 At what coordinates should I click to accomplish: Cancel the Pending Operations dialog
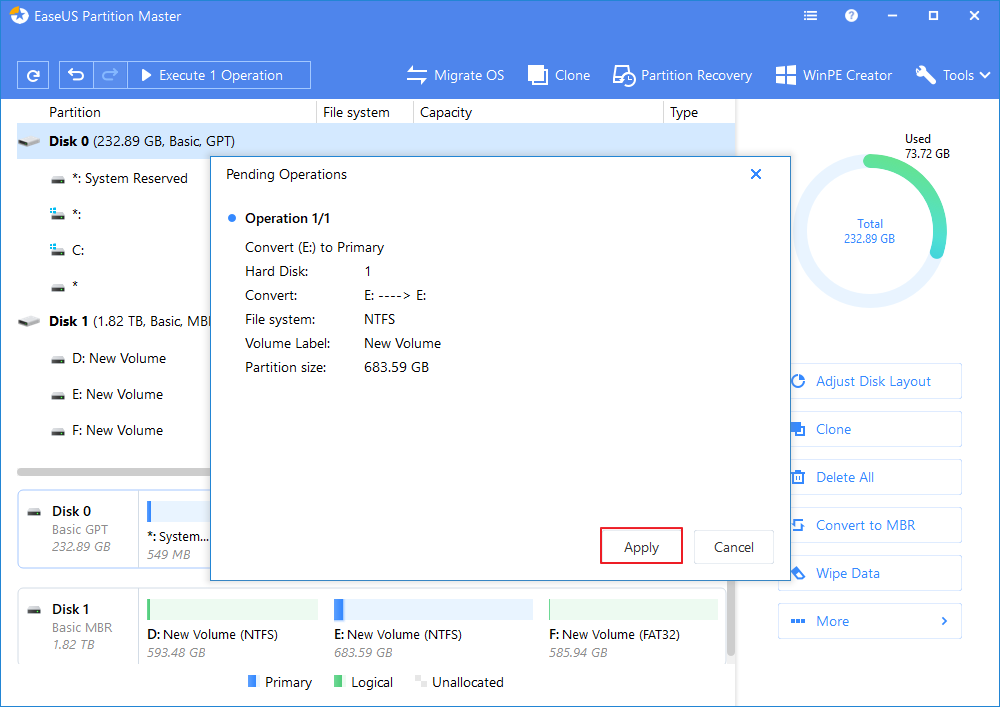coord(733,547)
